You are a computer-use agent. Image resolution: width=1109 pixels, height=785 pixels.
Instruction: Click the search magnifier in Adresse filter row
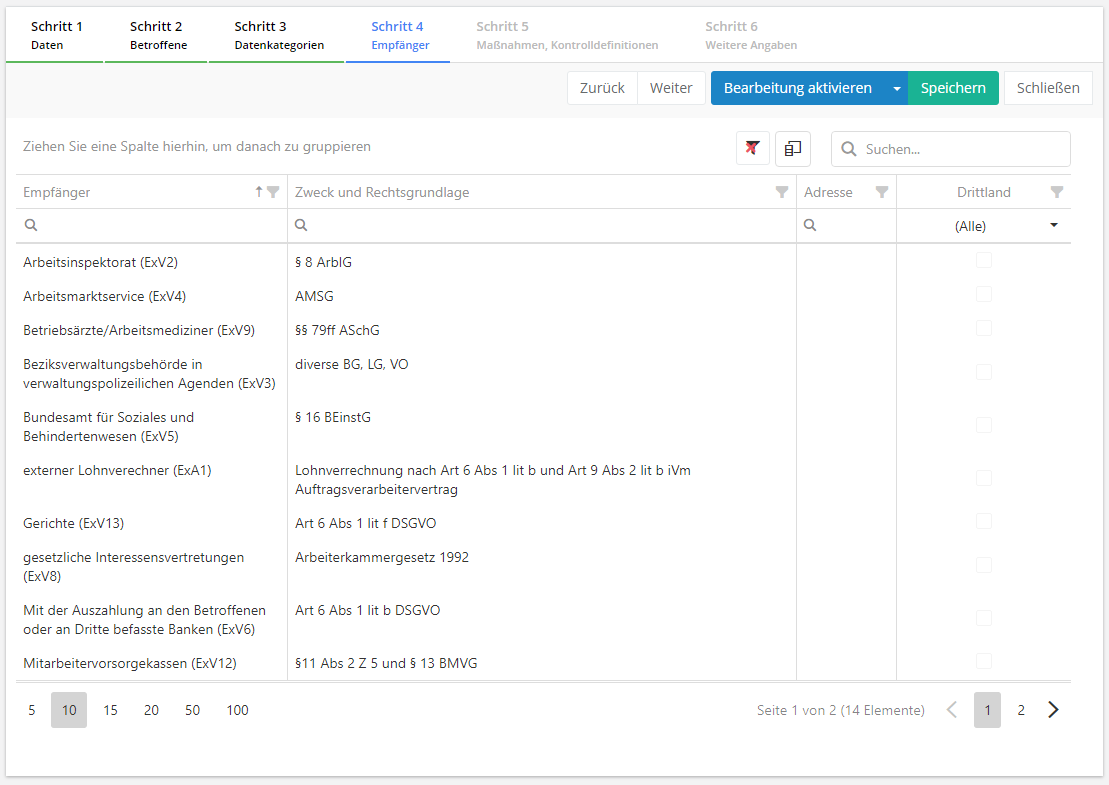pyautogui.click(x=810, y=226)
